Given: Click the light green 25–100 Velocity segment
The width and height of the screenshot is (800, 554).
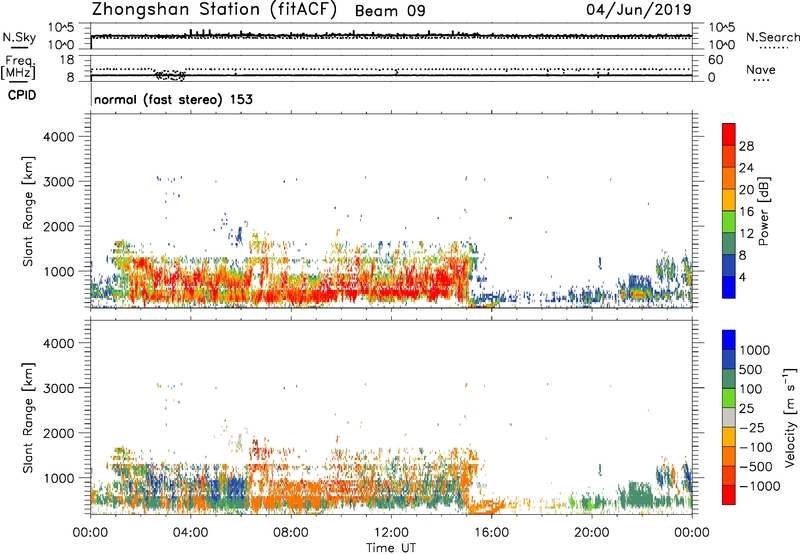Looking at the screenshot, I should pos(729,398).
